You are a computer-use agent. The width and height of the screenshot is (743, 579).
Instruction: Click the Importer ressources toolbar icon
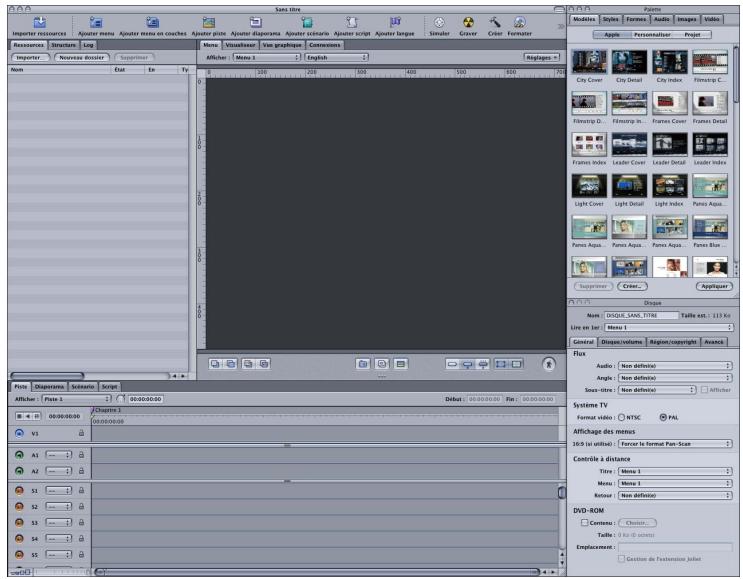pyautogui.click(x=39, y=22)
